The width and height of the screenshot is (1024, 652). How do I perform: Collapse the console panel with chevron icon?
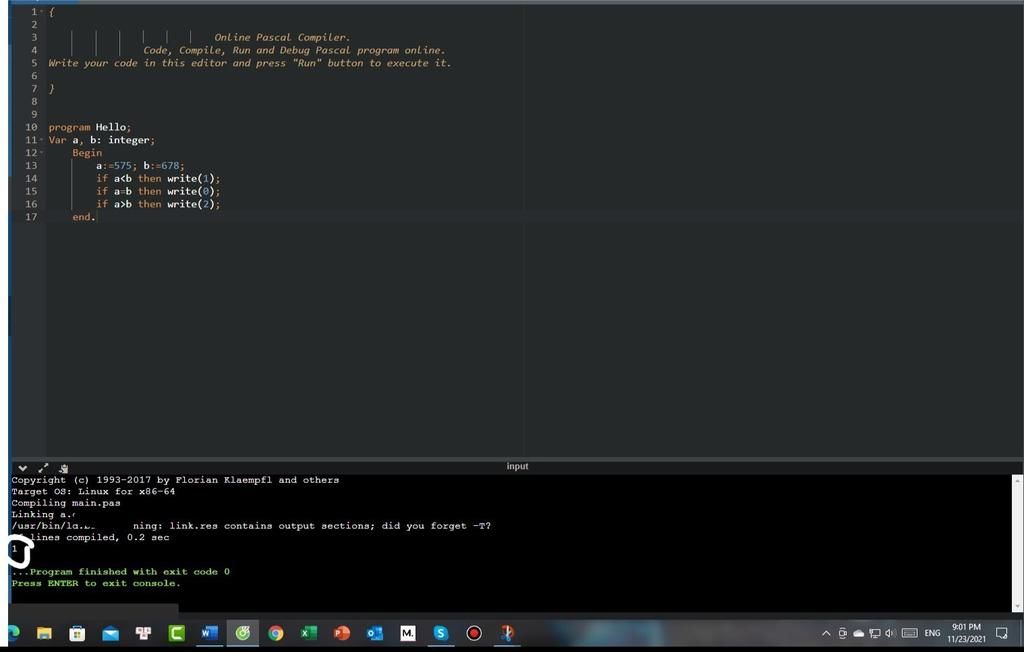click(23, 468)
